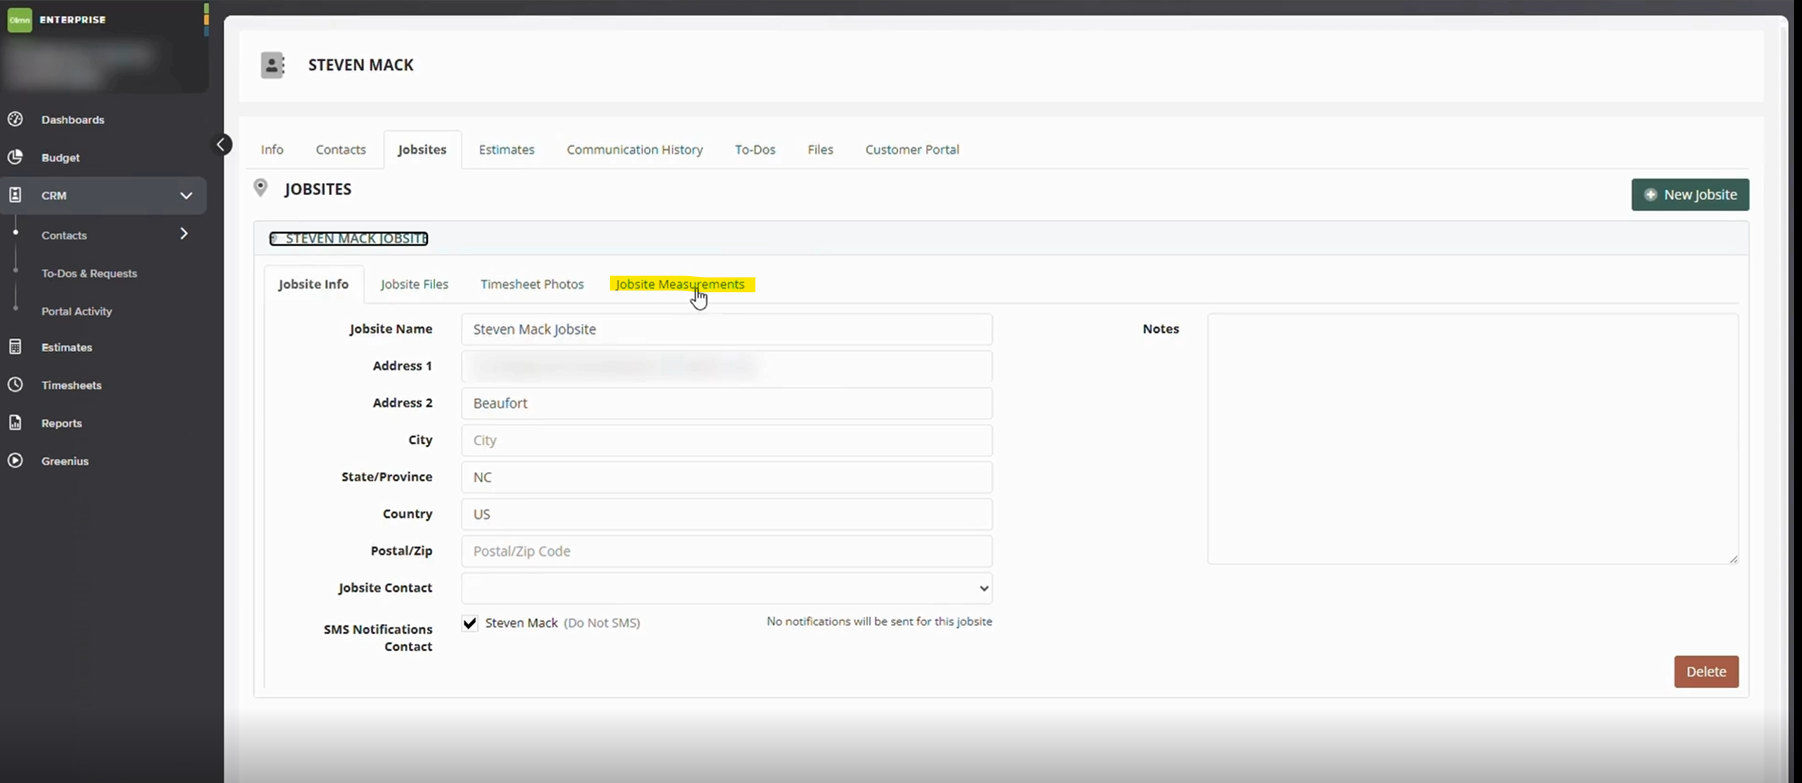Open the Contacts sidebar item
Viewport: 1802px width, 783px height.
(64, 235)
